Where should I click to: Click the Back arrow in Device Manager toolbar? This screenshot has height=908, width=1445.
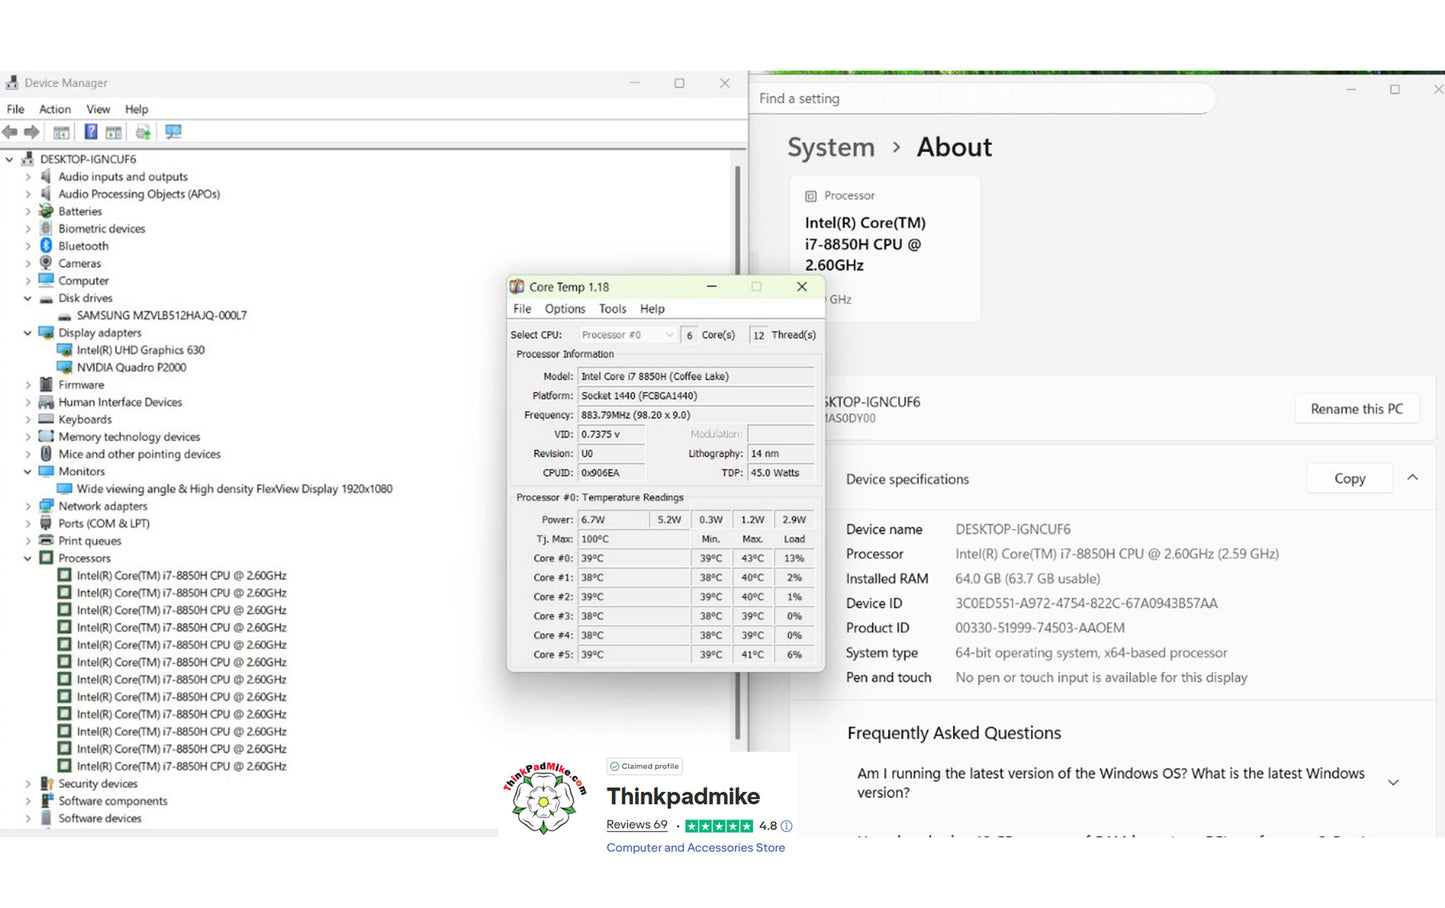pos(10,132)
